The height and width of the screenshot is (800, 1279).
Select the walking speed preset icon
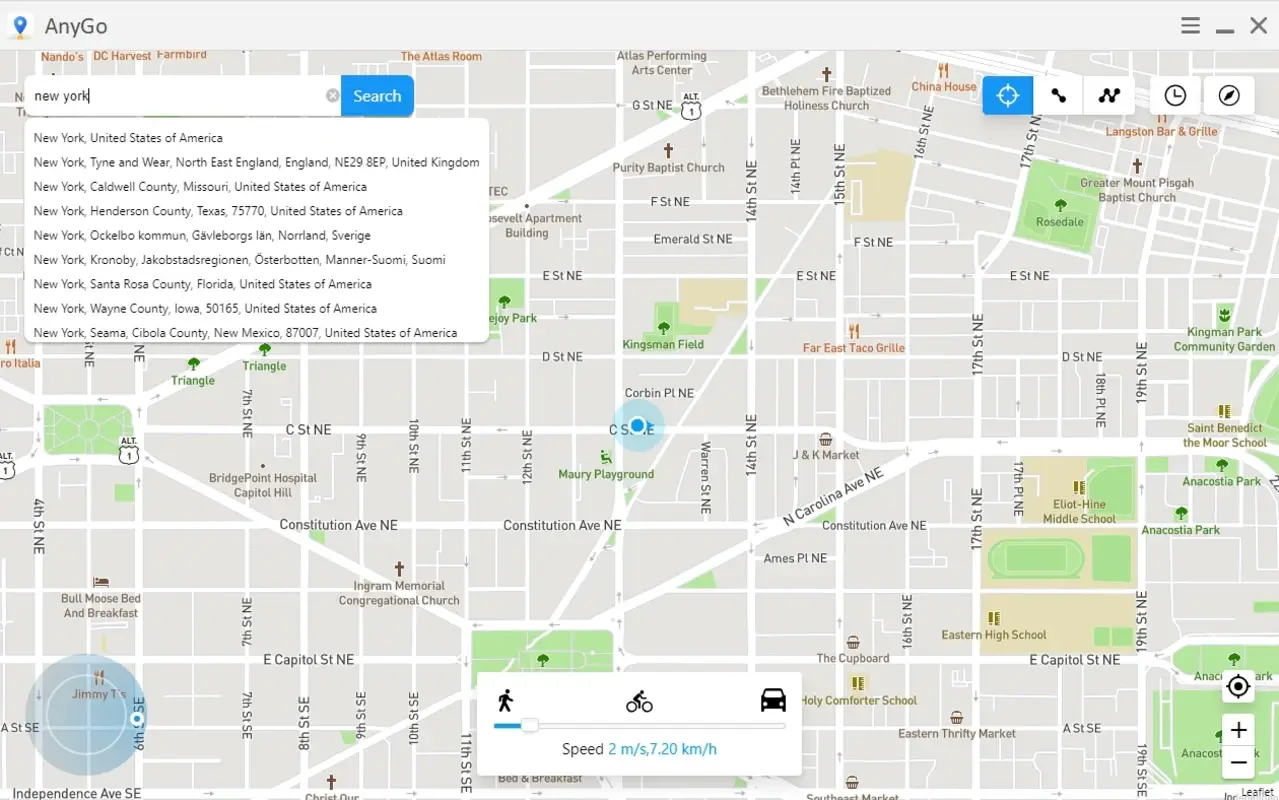coord(508,699)
